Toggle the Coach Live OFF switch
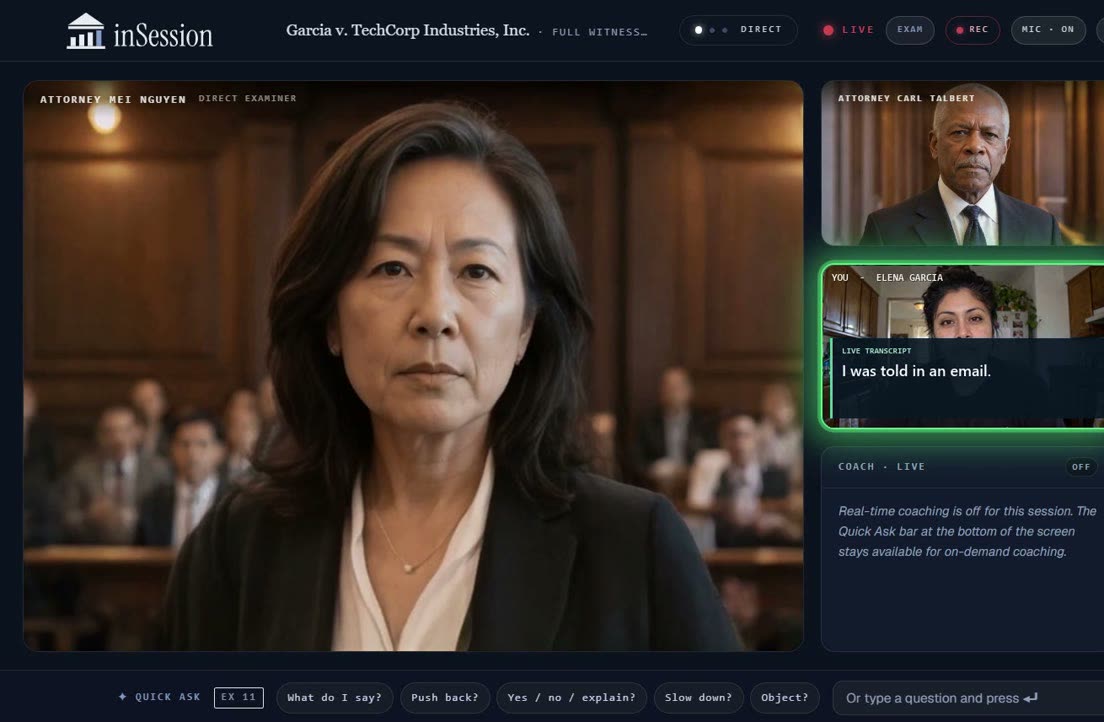Image resolution: width=1104 pixels, height=722 pixels. point(1081,466)
